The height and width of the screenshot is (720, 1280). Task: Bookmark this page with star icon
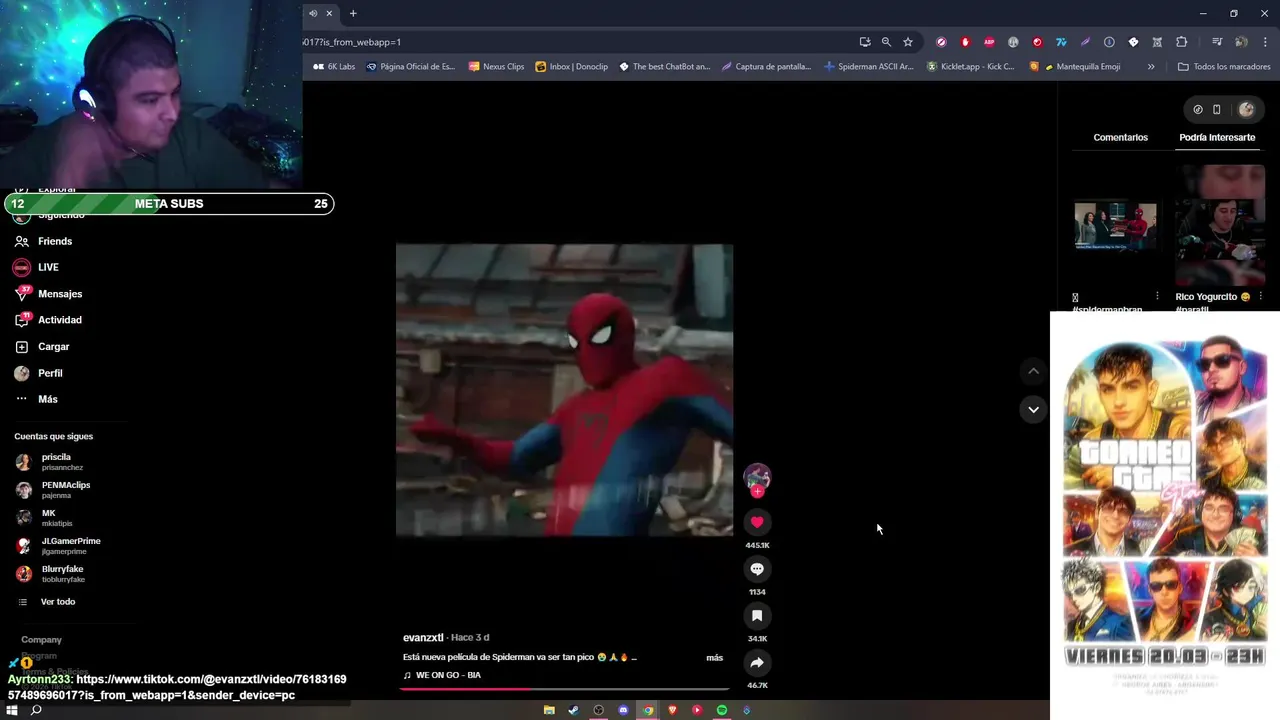(908, 42)
